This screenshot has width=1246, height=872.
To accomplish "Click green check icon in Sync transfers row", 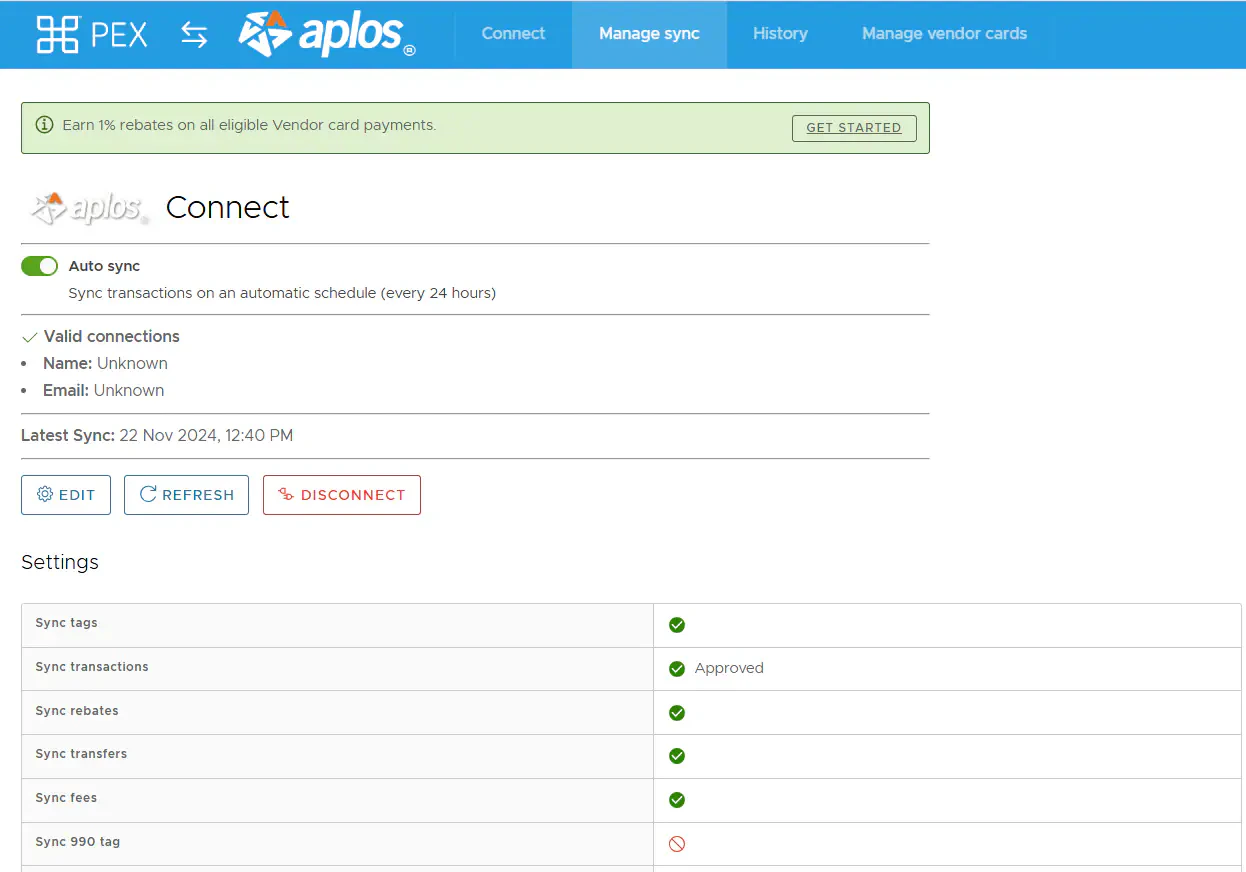I will tap(677, 756).
